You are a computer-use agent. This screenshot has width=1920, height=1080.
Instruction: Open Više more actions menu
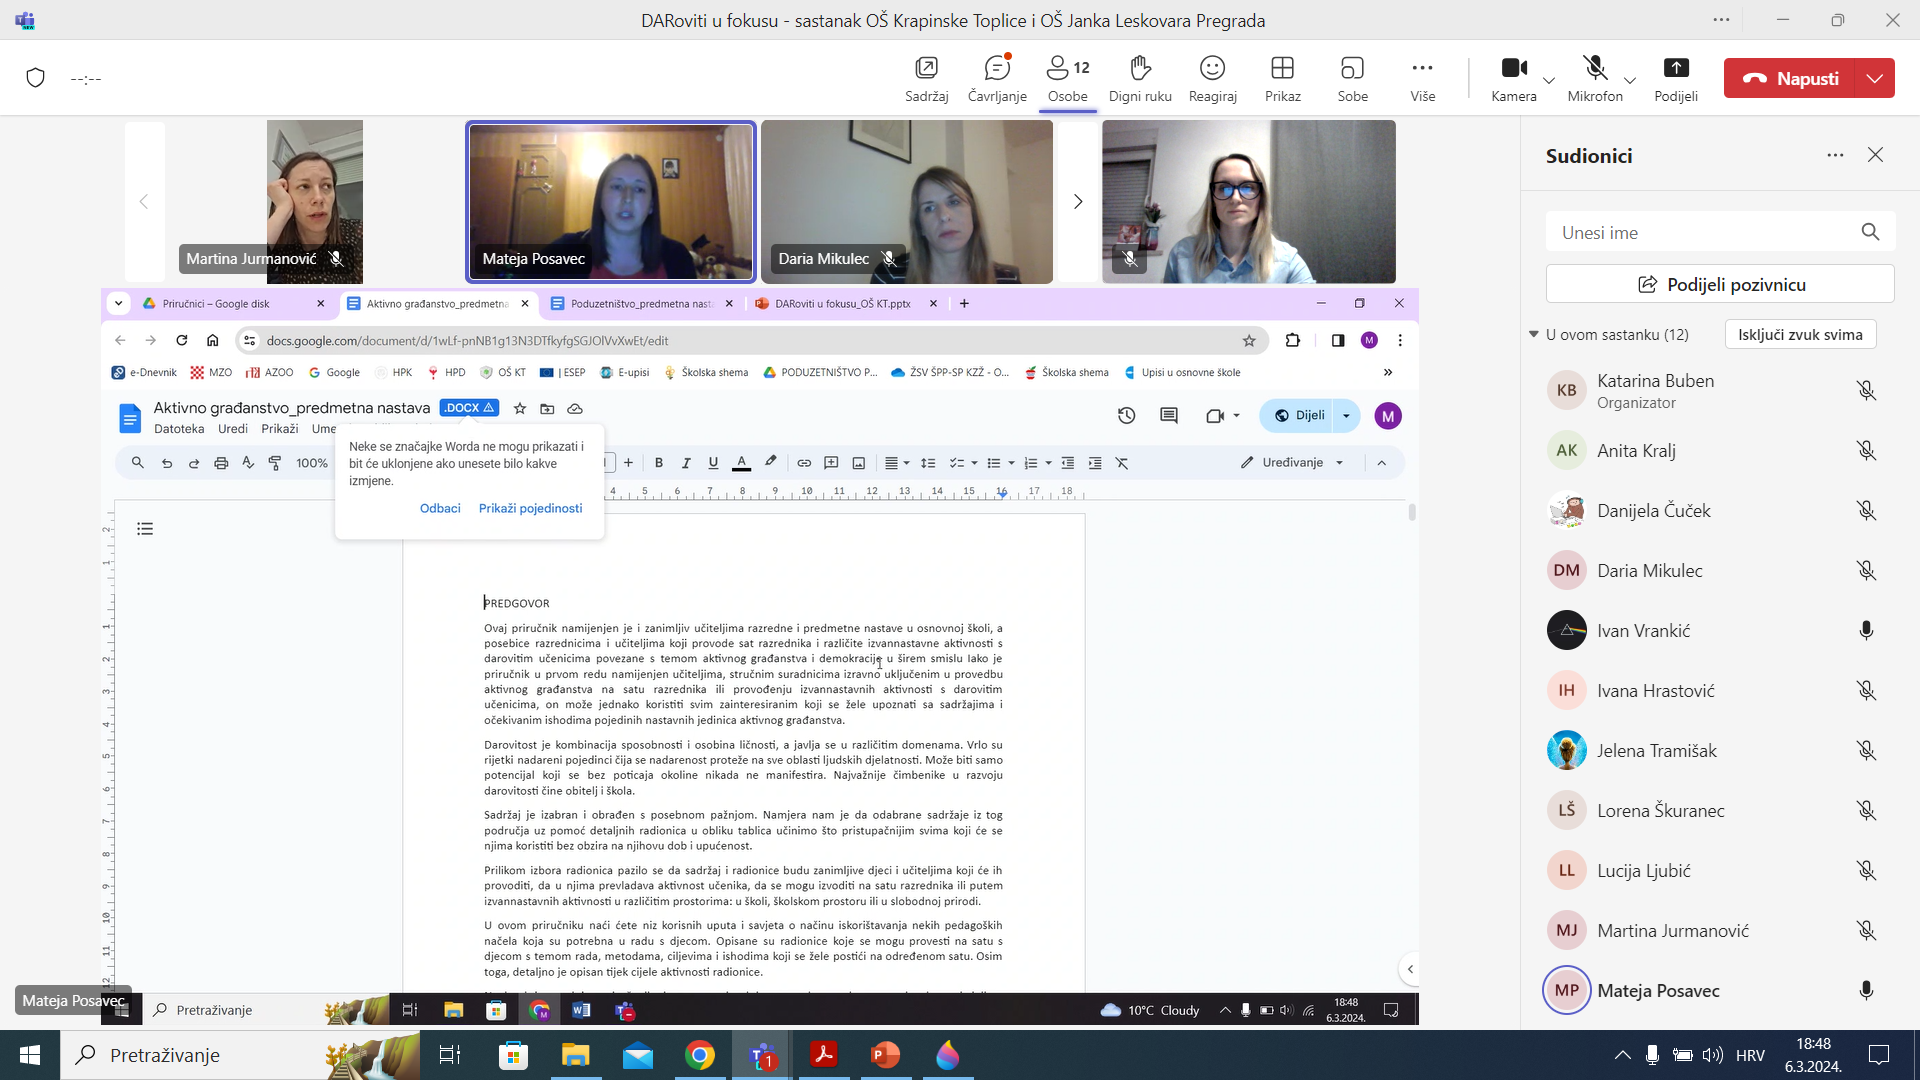[x=1422, y=78]
